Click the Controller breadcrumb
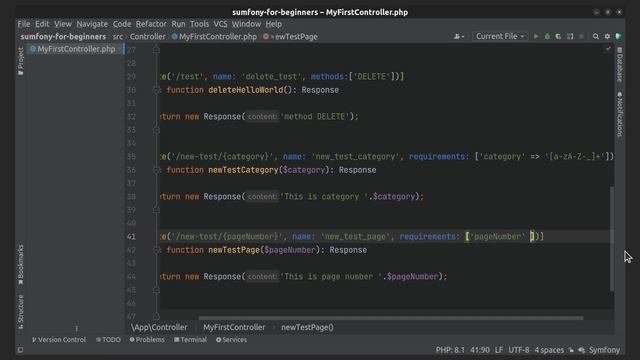 147,36
